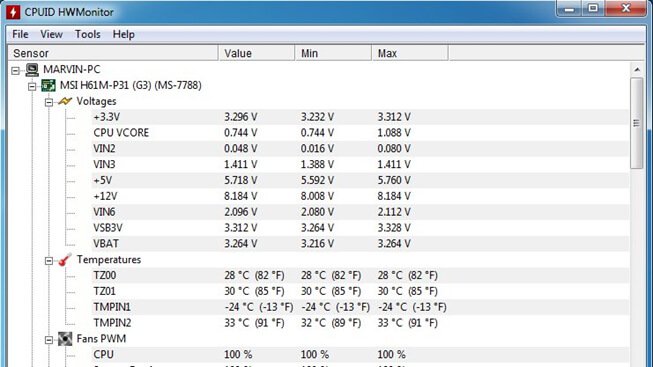653x367 pixels.
Task: Click VIN3 min value 1.388 V
Action: (x=317, y=165)
